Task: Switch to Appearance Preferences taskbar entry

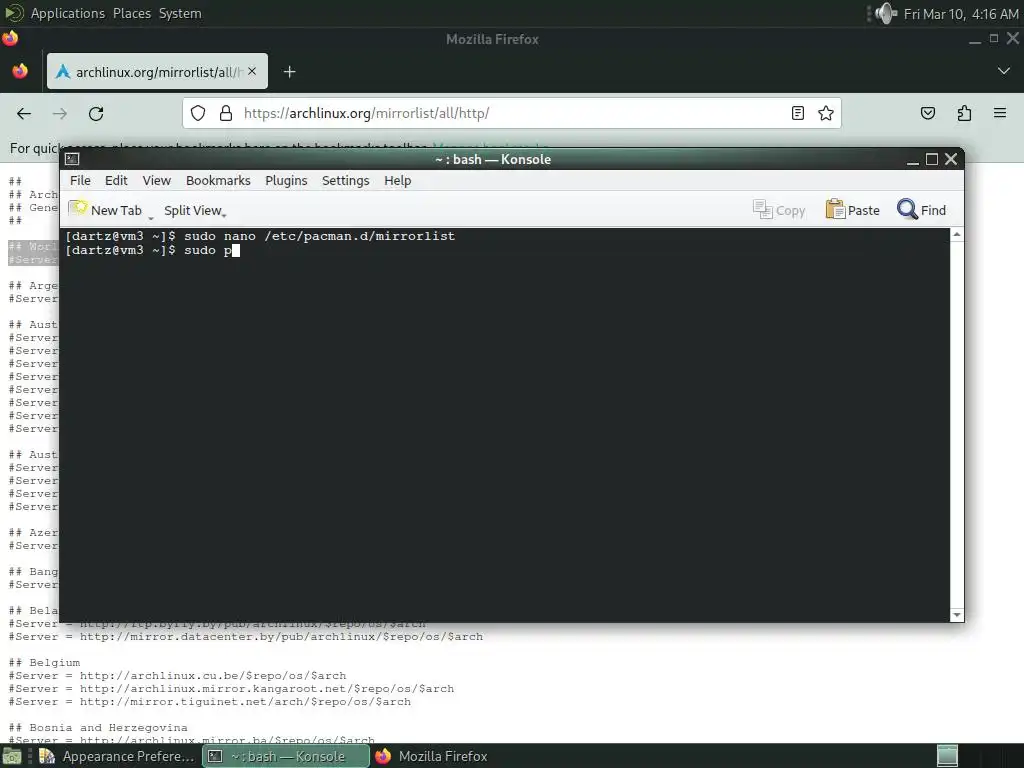Action: tap(117, 756)
